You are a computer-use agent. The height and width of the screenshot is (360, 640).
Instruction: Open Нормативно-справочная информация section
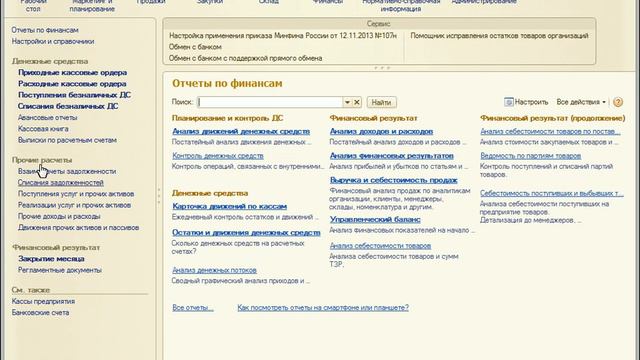(x=400, y=5)
